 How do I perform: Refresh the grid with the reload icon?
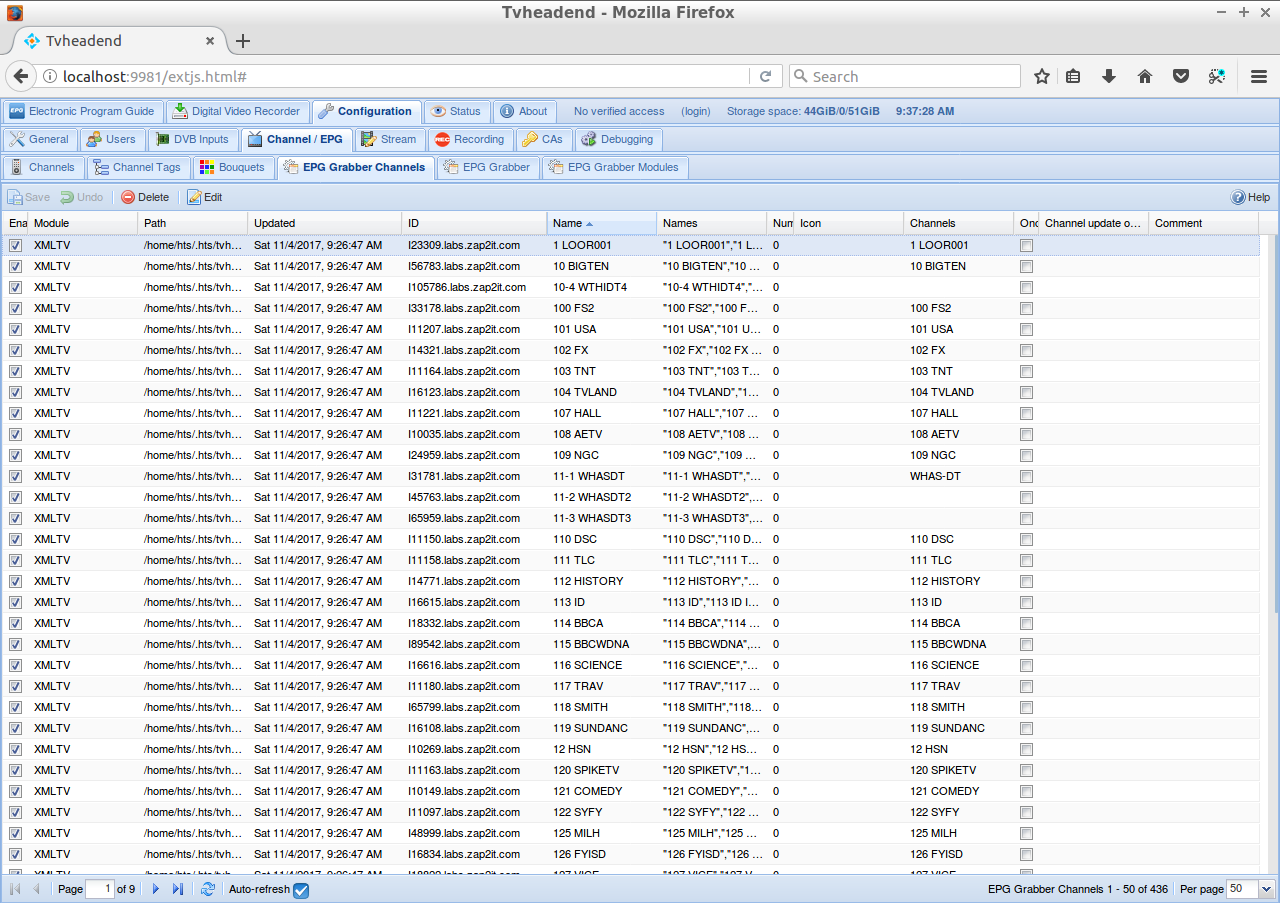(x=207, y=888)
